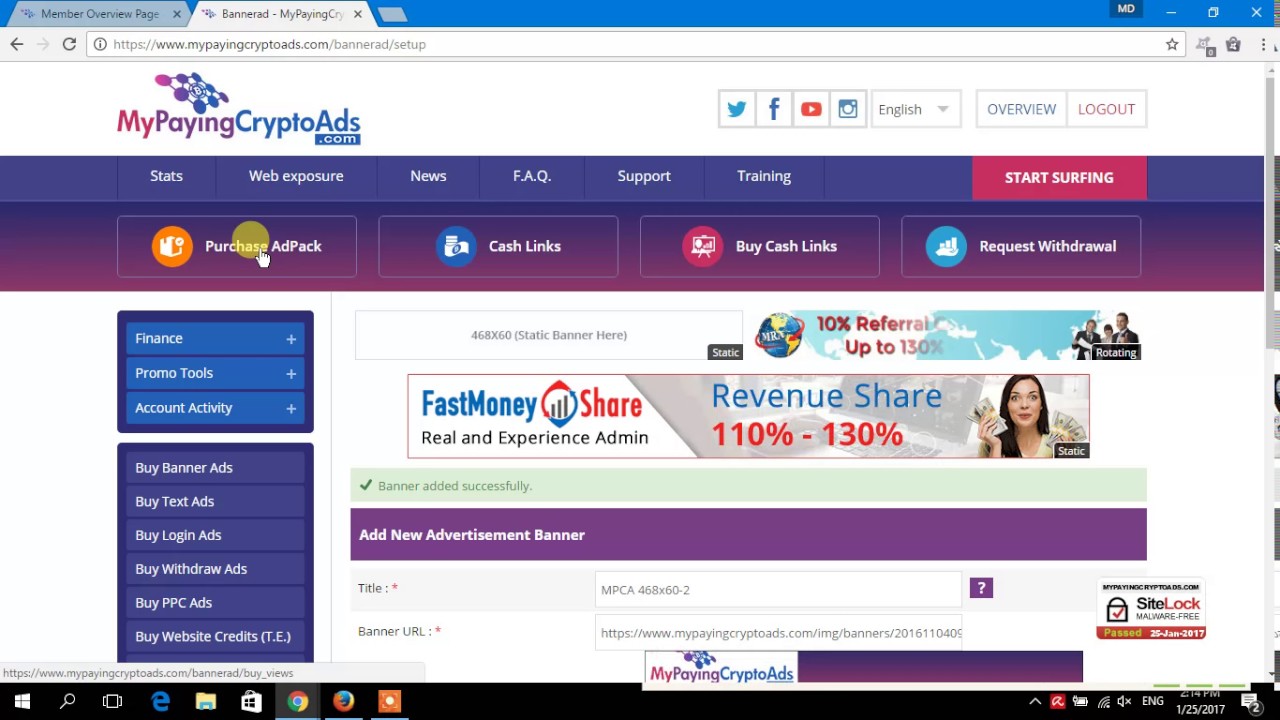Click the Avira antivirus tray icon
The width and height of the screenshot is (1280, 720).
pos(1058,702)
